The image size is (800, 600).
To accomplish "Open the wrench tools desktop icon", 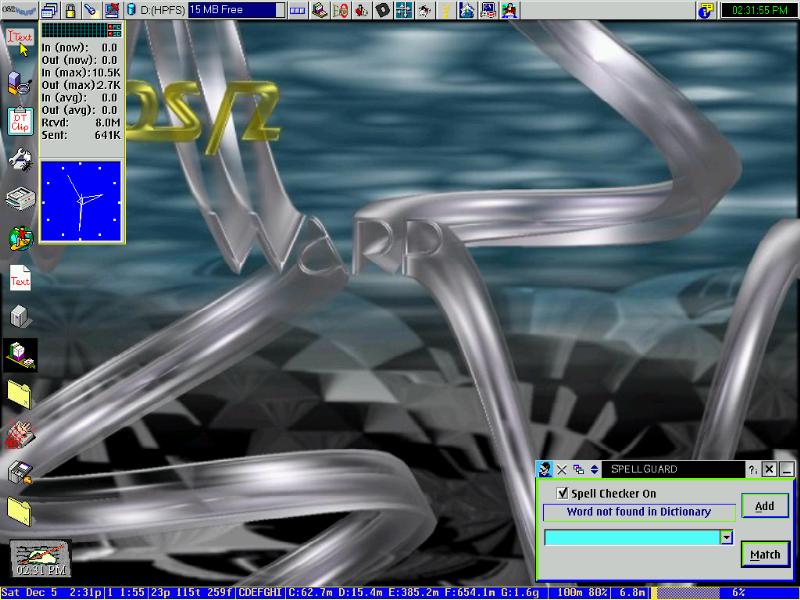I will [20, 160].
